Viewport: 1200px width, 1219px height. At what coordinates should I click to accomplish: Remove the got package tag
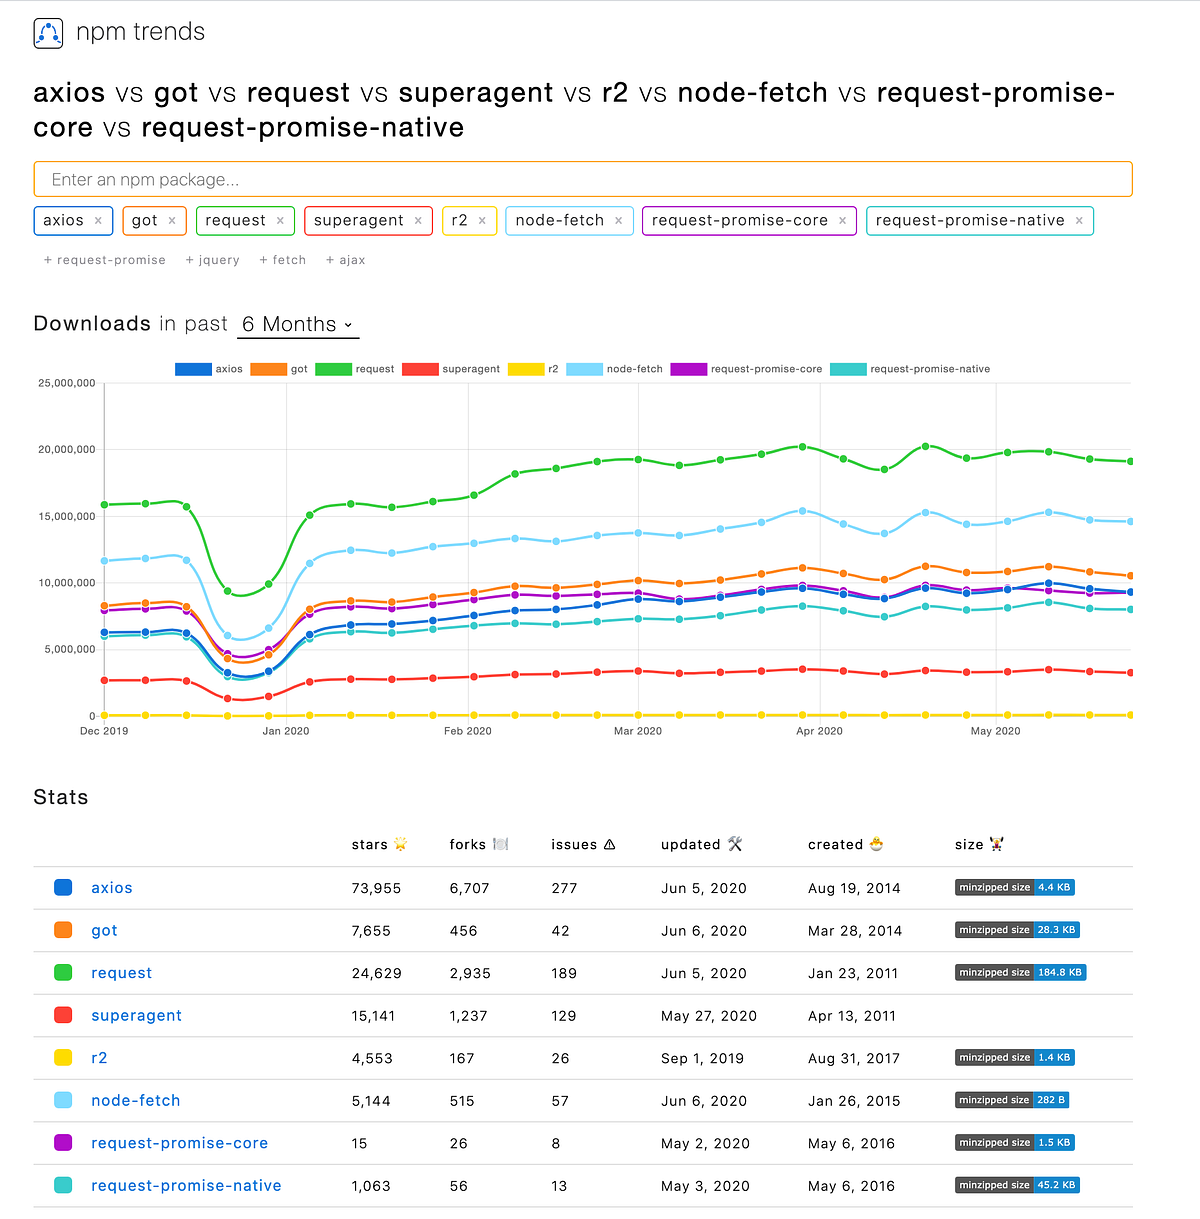[172, 220]
